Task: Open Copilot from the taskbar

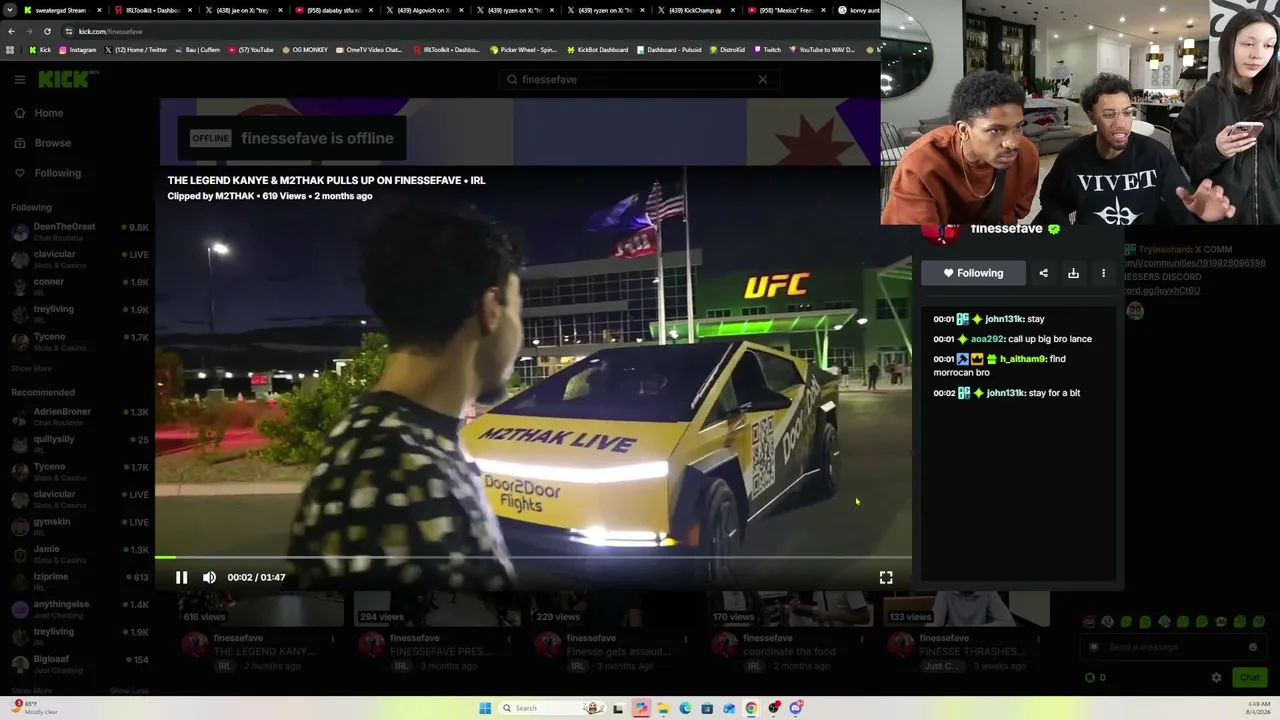Action: coord(641,708)
